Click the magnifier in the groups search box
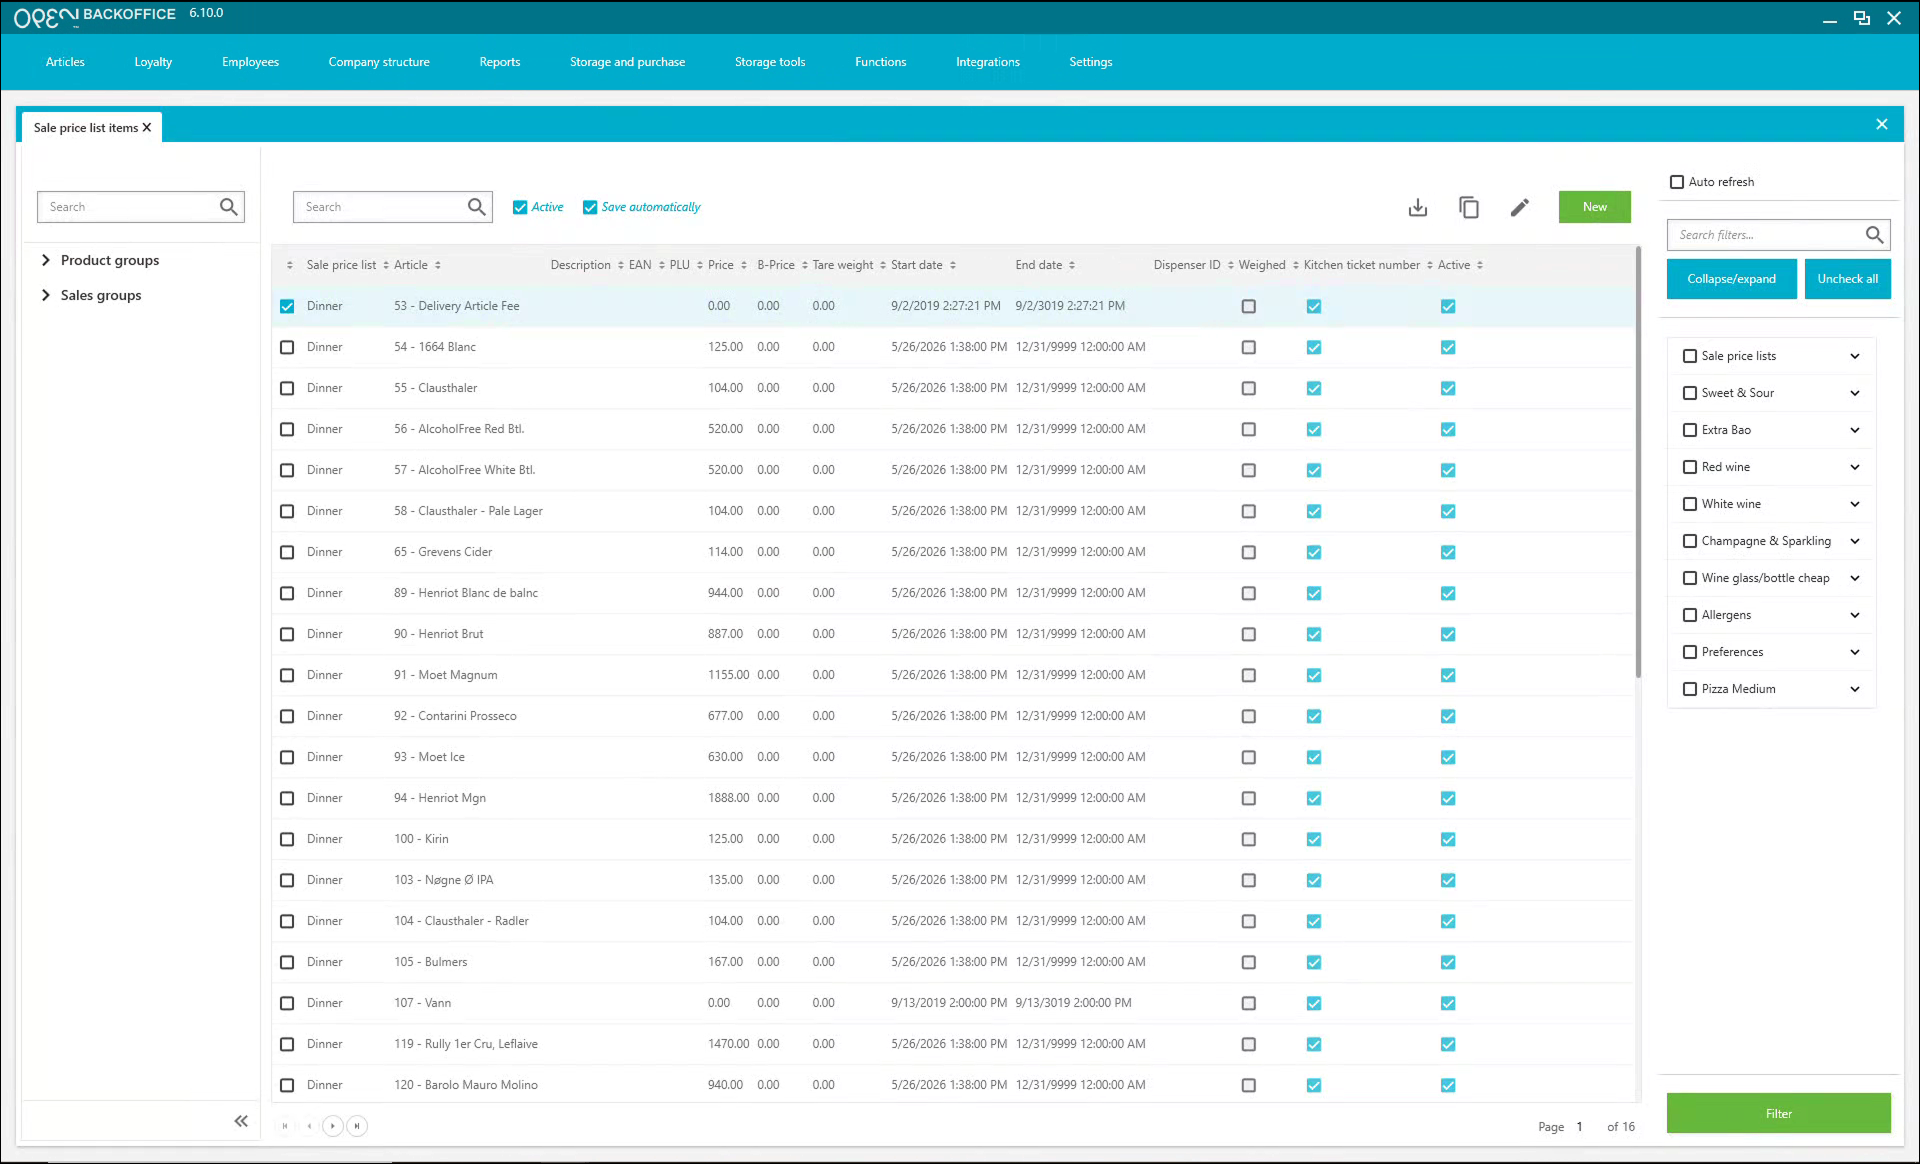The image size is (1920, 1164). [x=228, y=207]
